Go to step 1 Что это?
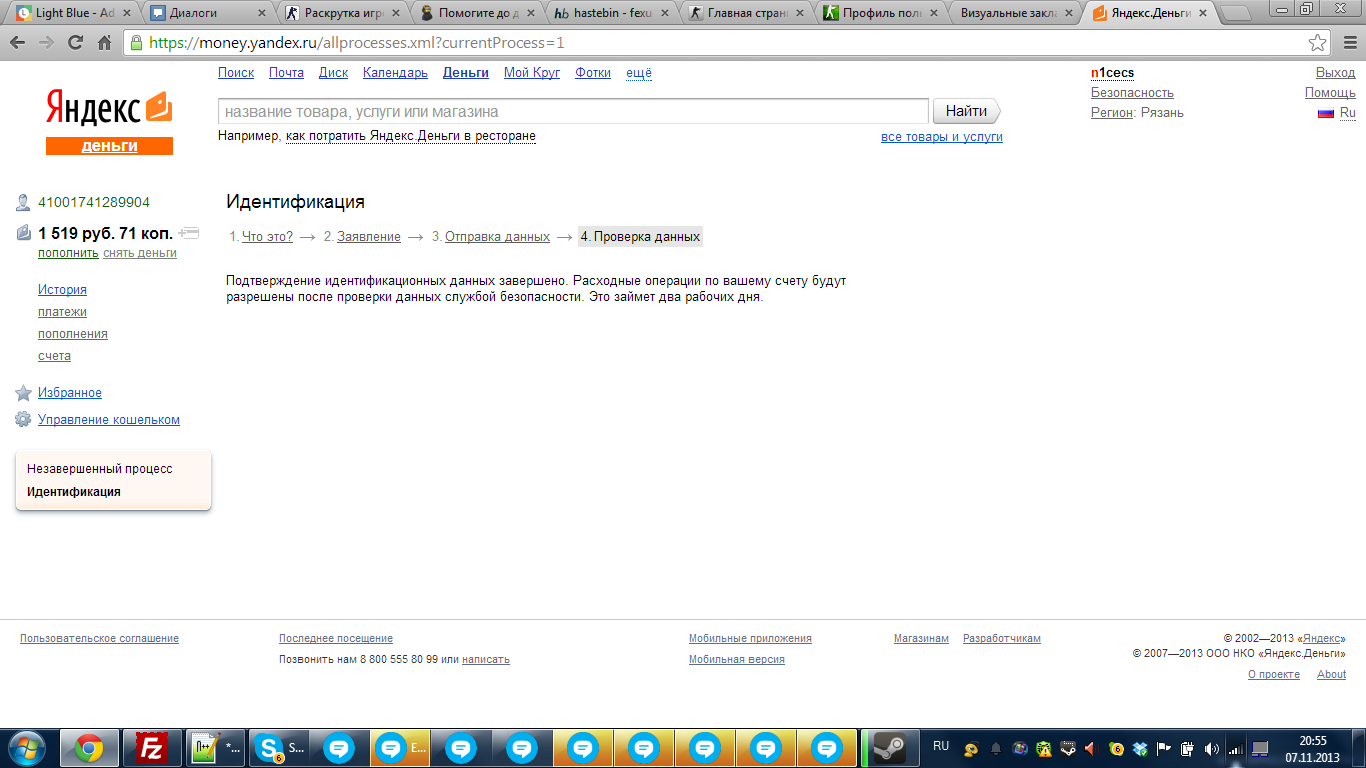 pyautogui.click(x=267, y=237)
